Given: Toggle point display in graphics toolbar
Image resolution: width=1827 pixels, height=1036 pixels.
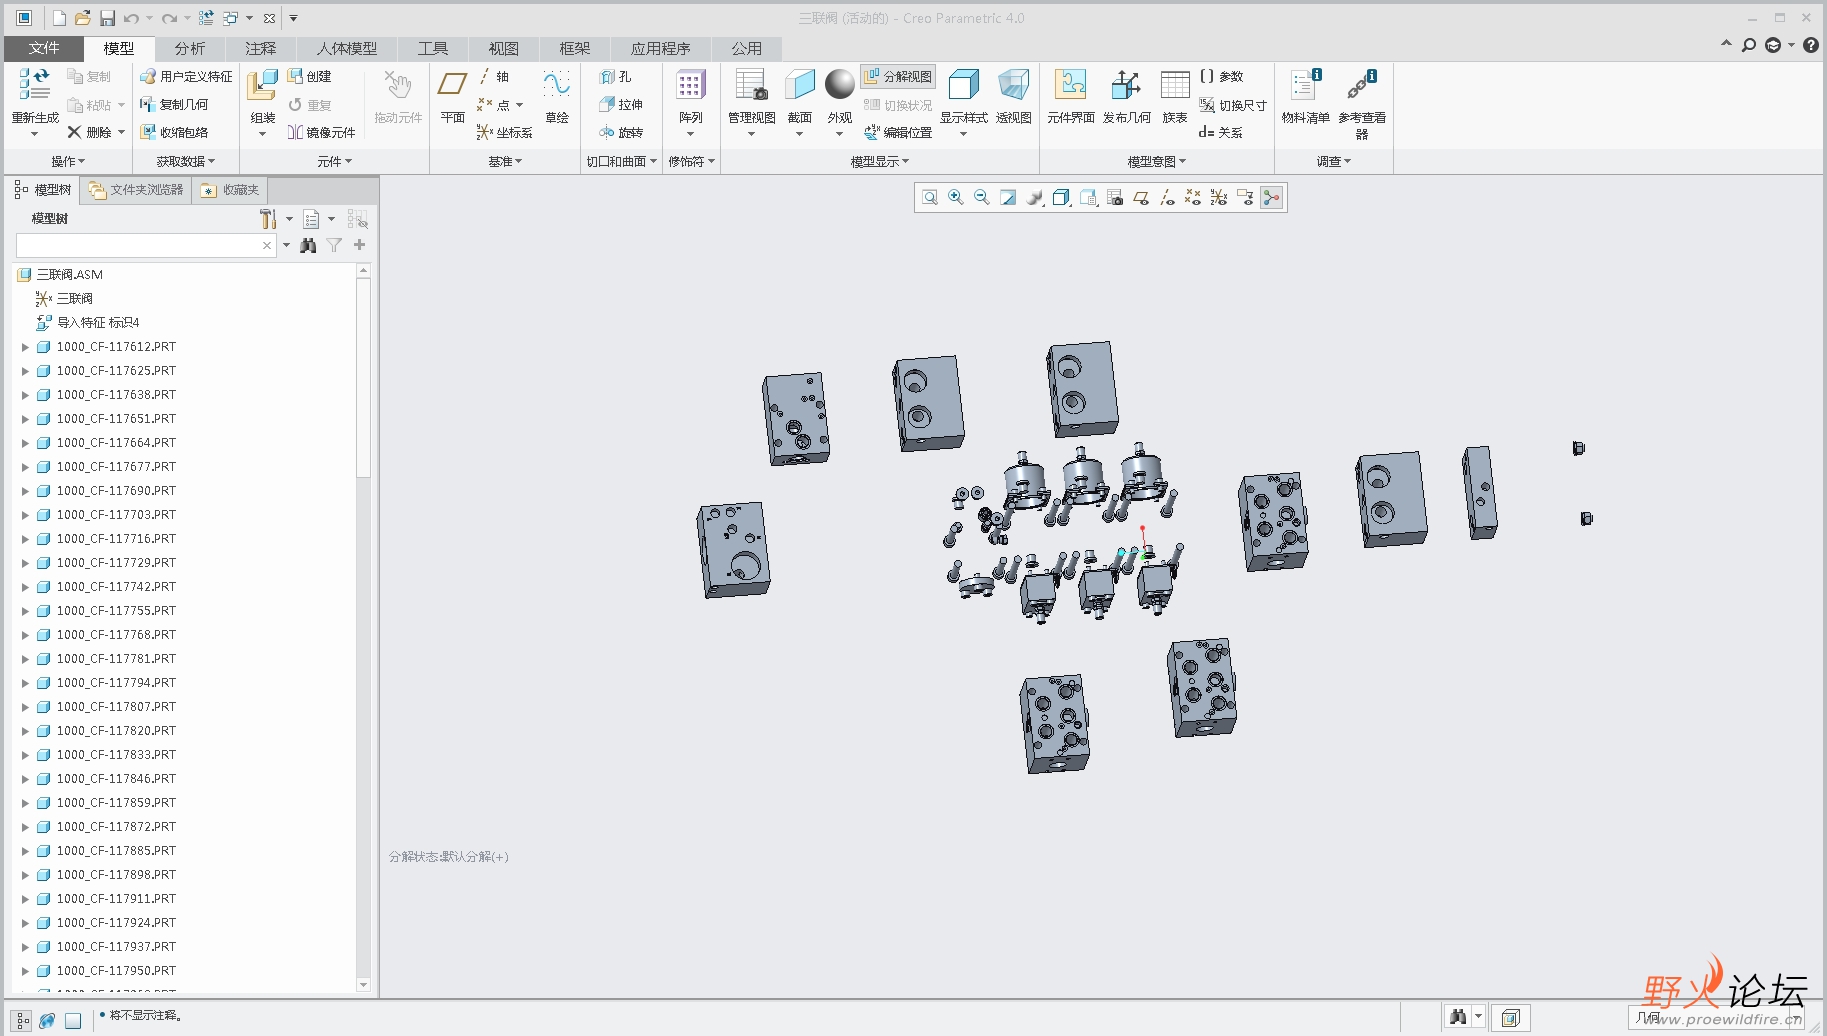Looking at the screenshot, I should point(1192,198).
